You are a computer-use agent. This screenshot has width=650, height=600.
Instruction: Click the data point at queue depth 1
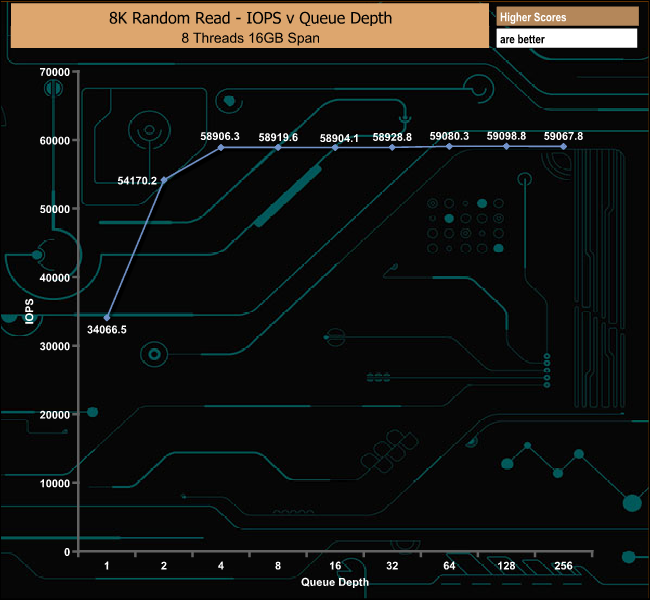[107, 318]
